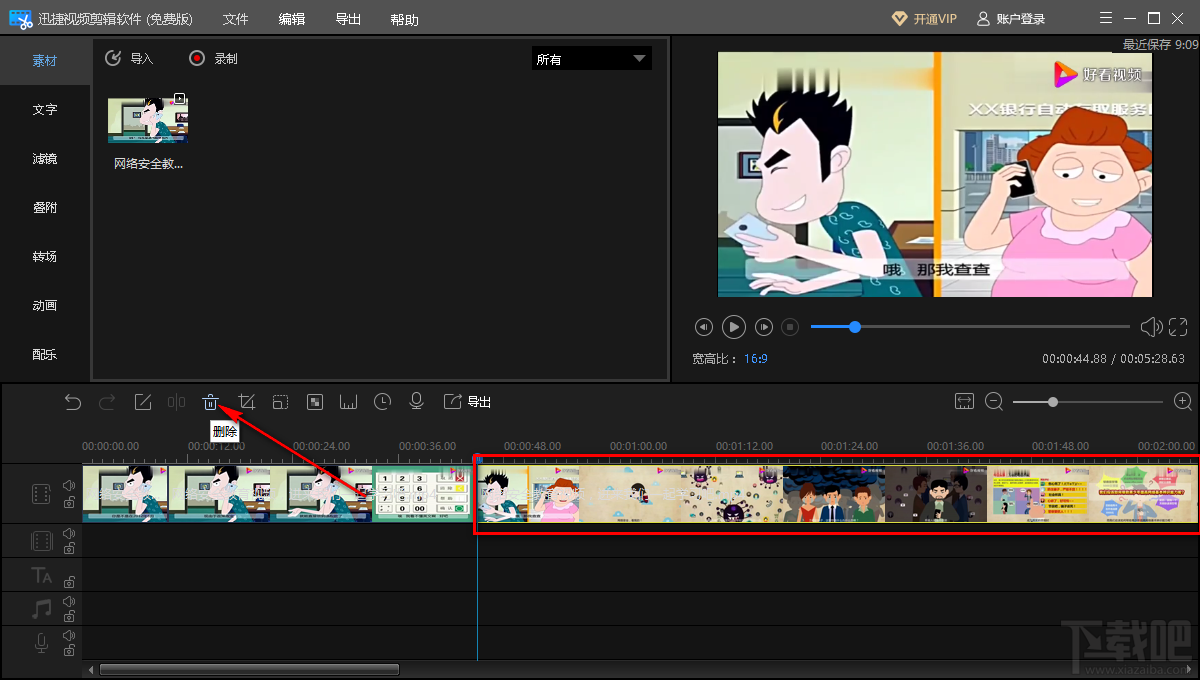Image resolution: width=1200 pixels, height=680 pixels.
Task: Click the clock duration icon
Action: click(383, 402)
